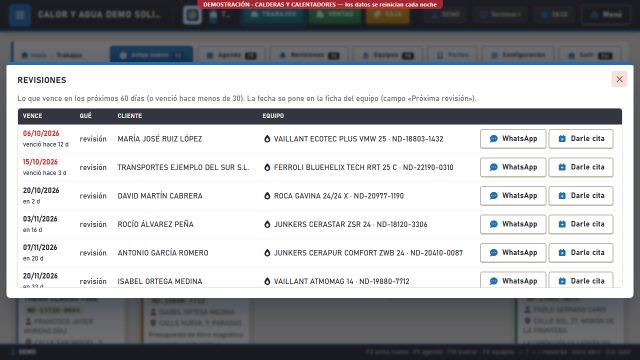This screenshot has height=360, width=640.
Task: Click equipment JUNKERS CERASTAR ZSR 24 text
Action: [322, 224]
